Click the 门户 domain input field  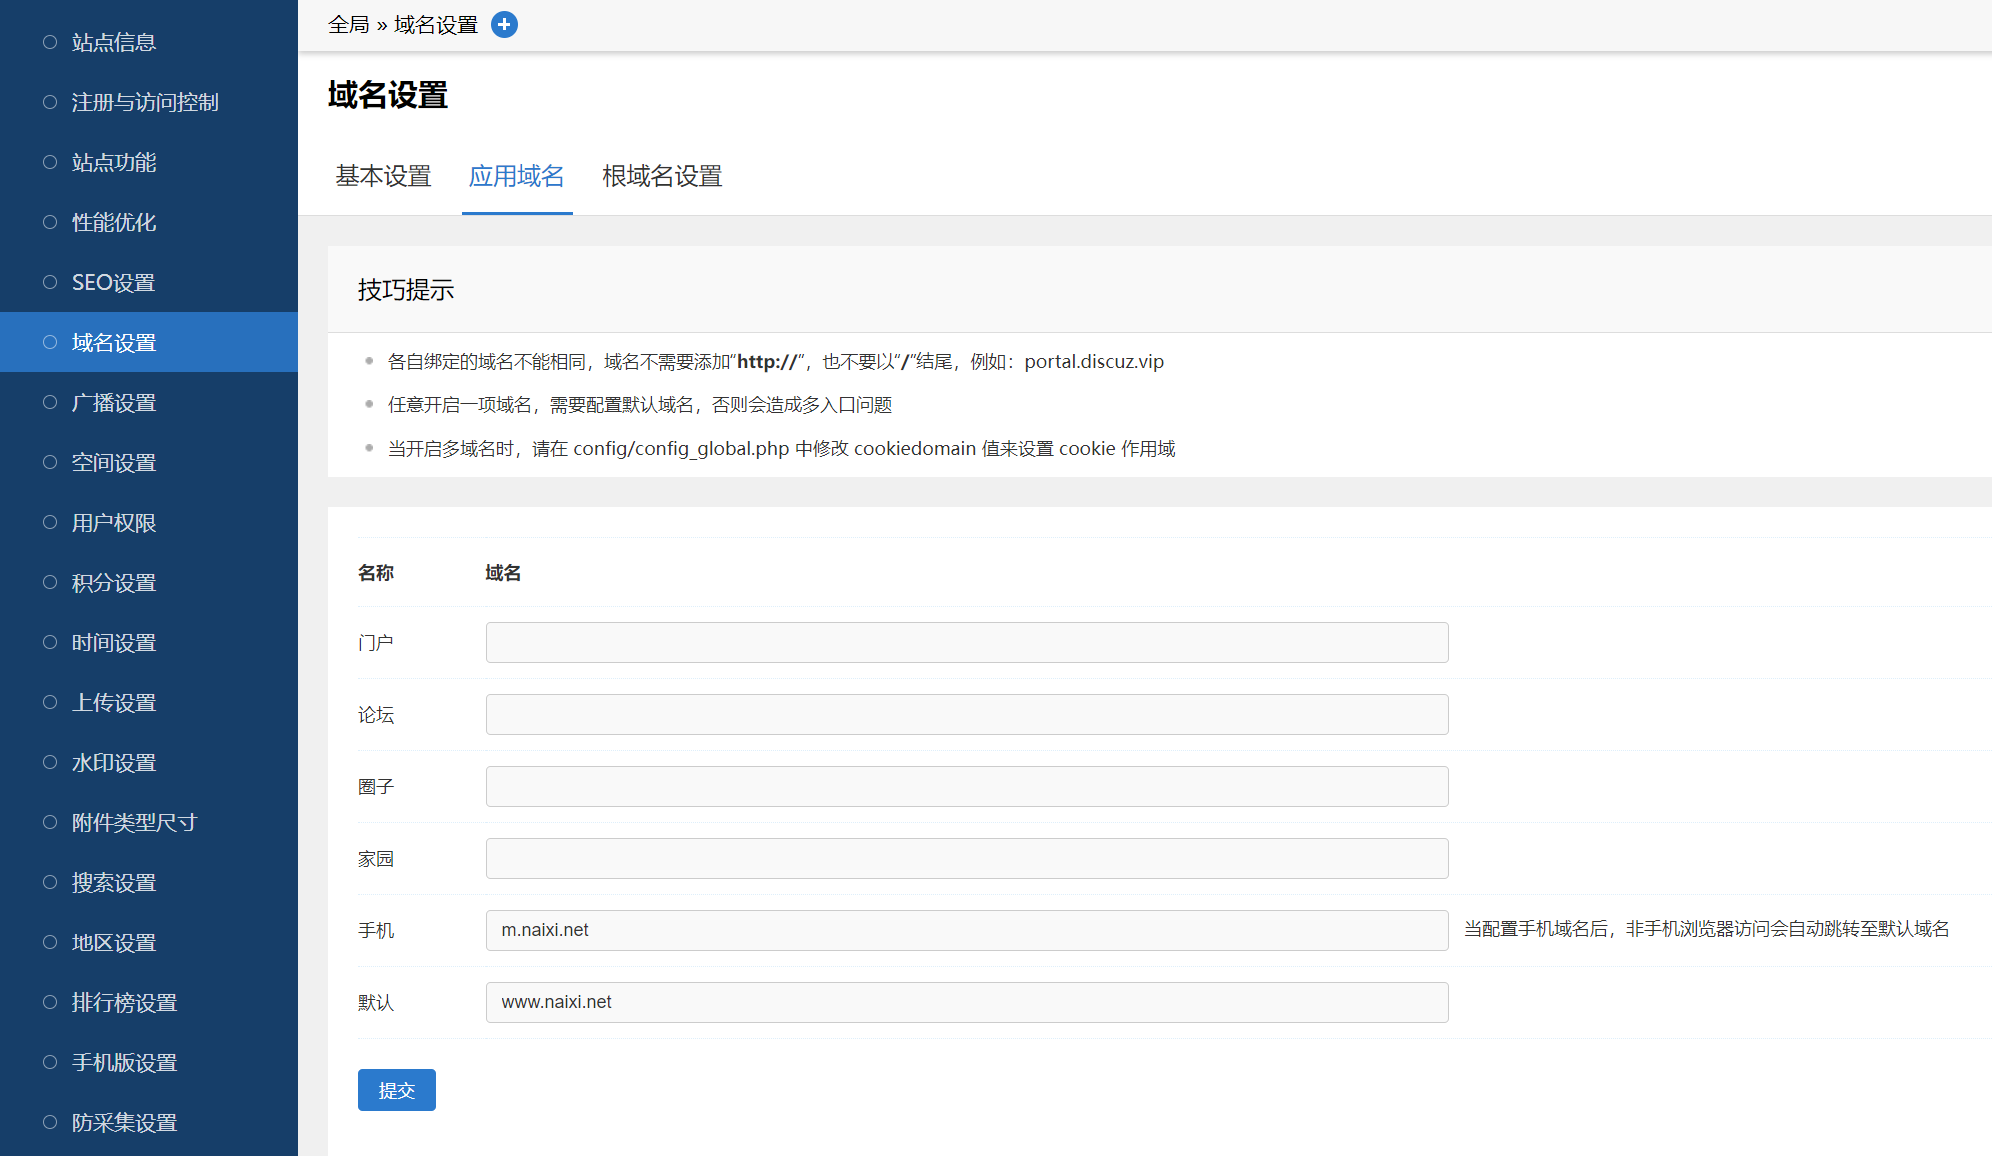click(x=967, y=642)
